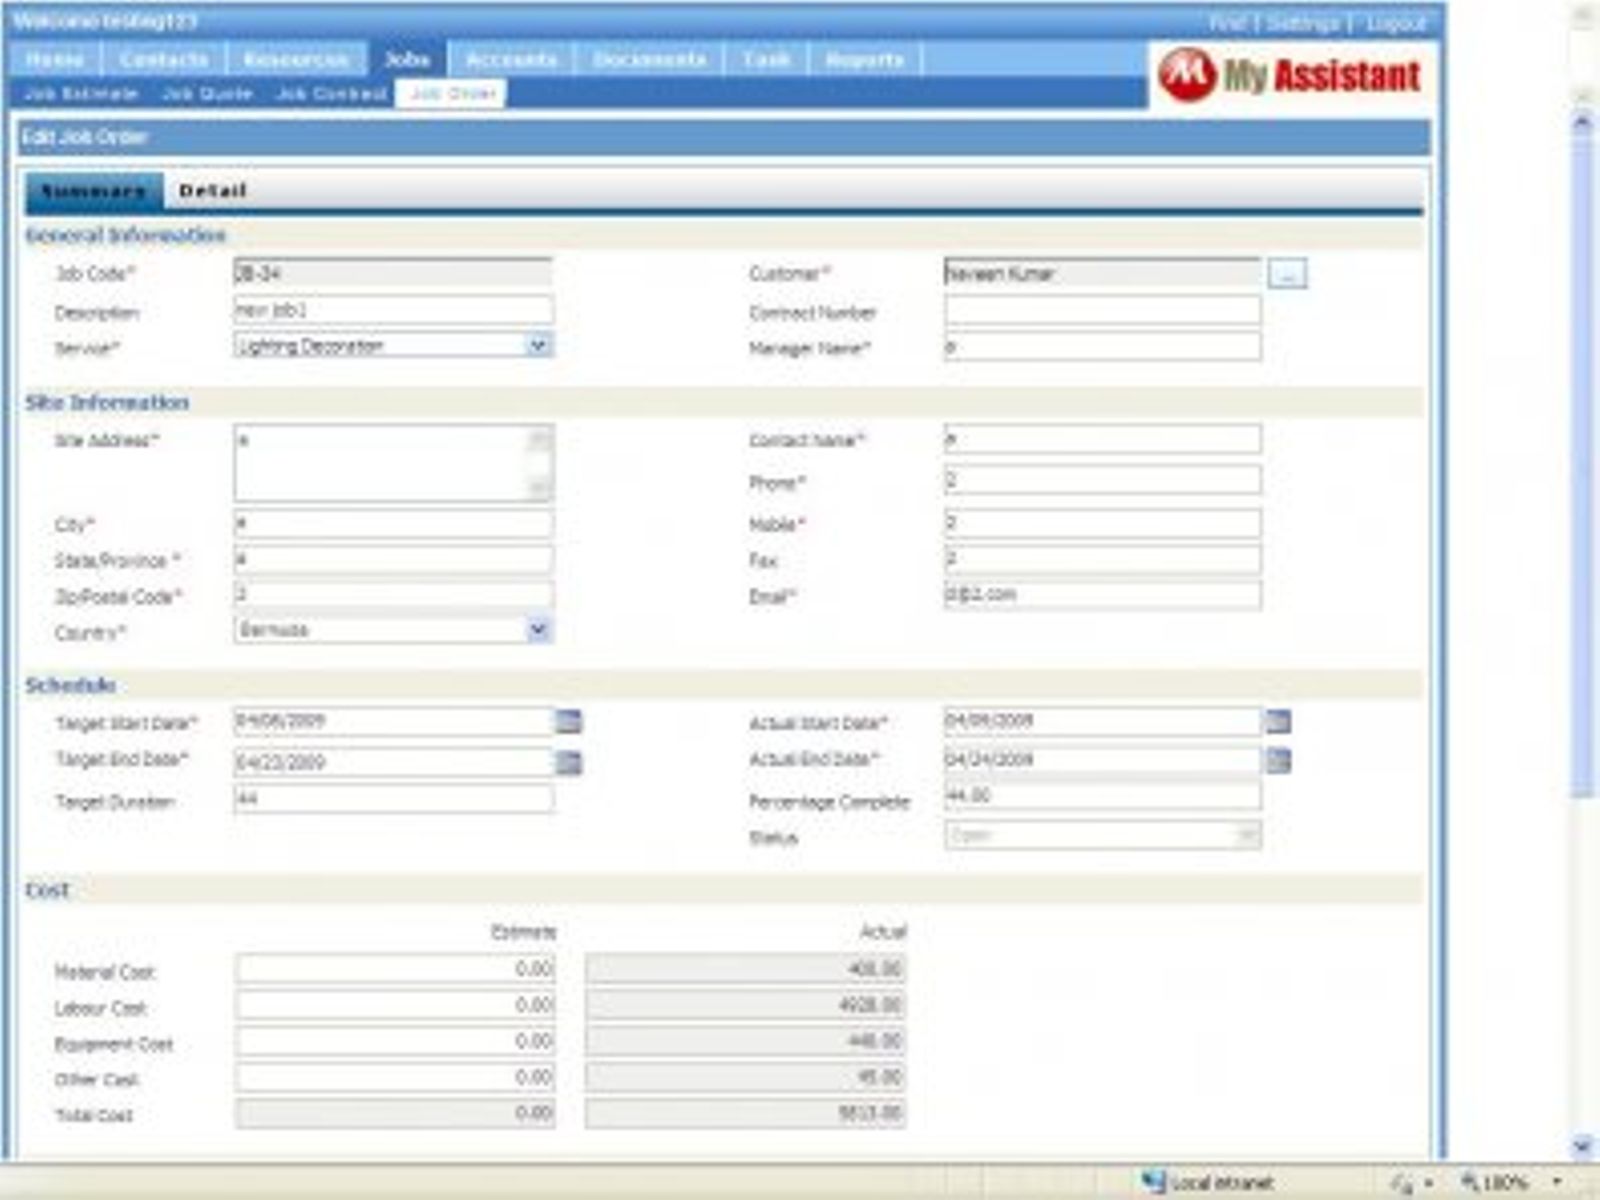Focus the Description field
This screenshot has width=1600, height=1200.
tap(392, 310)
